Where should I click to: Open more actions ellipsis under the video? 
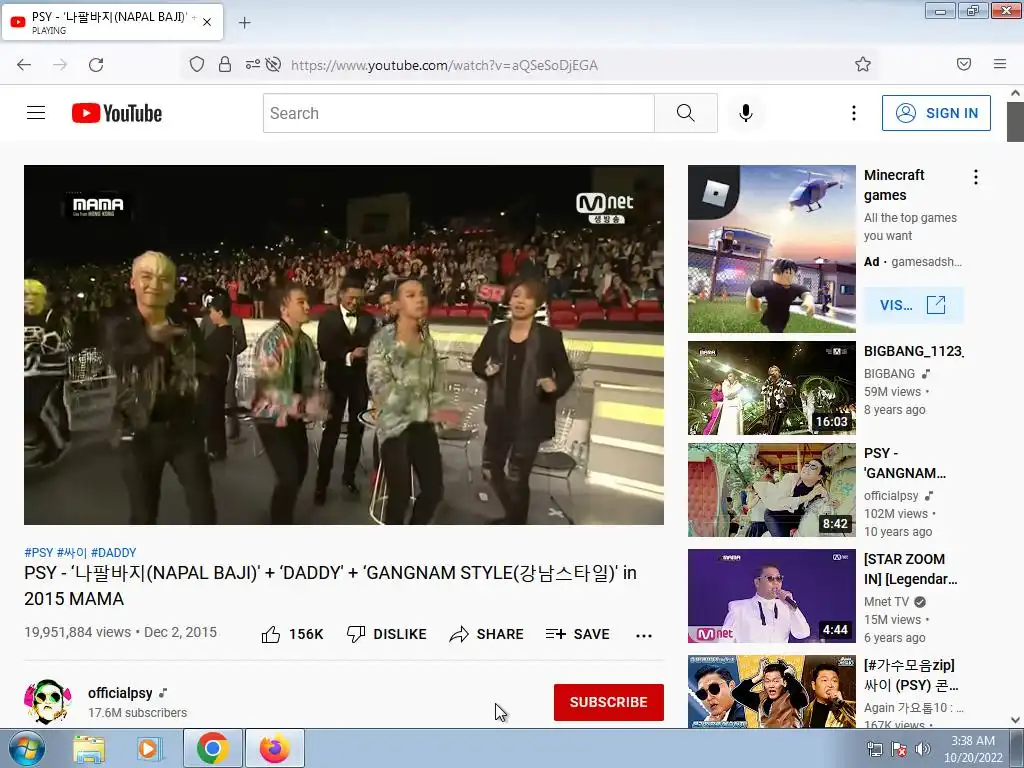click(x=644, y=635)
